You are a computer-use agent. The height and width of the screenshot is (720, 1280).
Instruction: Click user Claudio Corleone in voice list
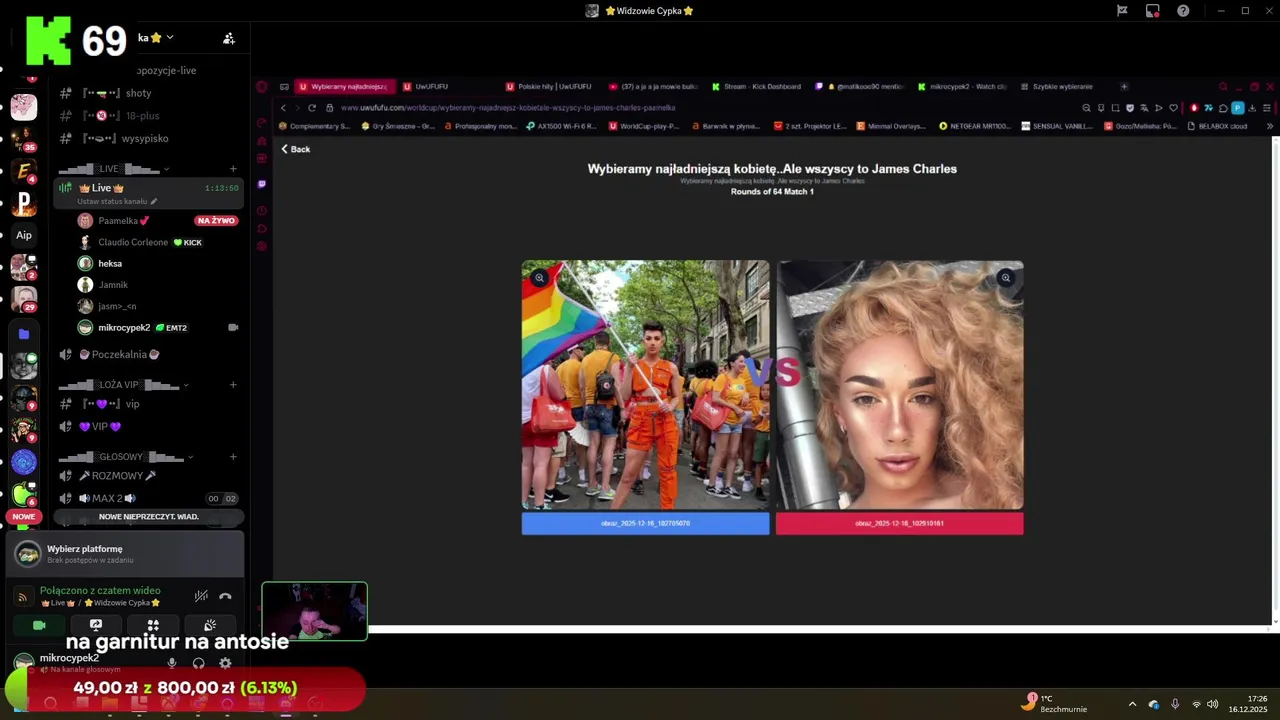pos(133,242)
